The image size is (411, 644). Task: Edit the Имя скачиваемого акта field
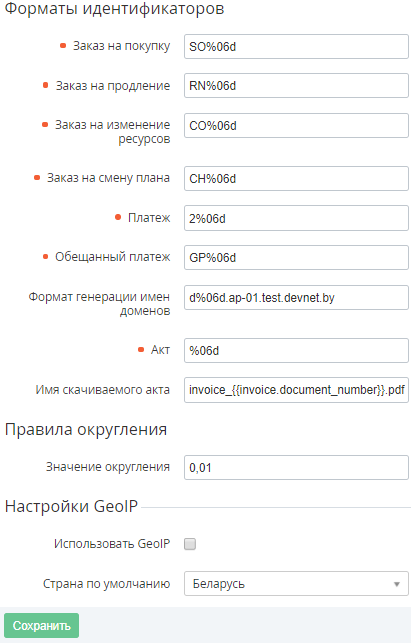click(296, 390)
